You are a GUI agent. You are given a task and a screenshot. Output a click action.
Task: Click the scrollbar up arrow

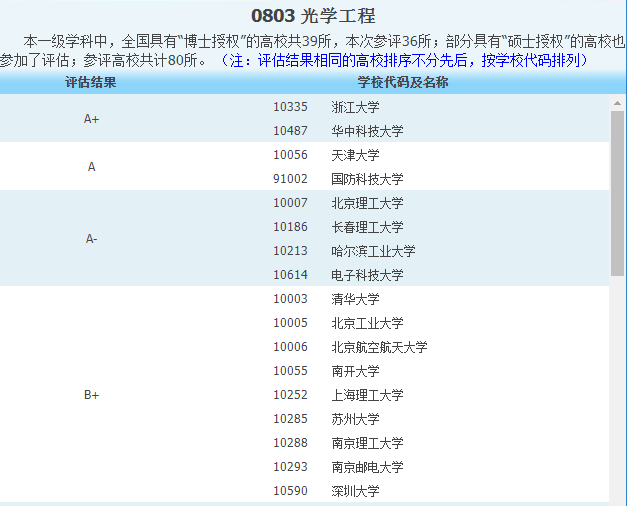pyautogui.click(x=617, y=103)
